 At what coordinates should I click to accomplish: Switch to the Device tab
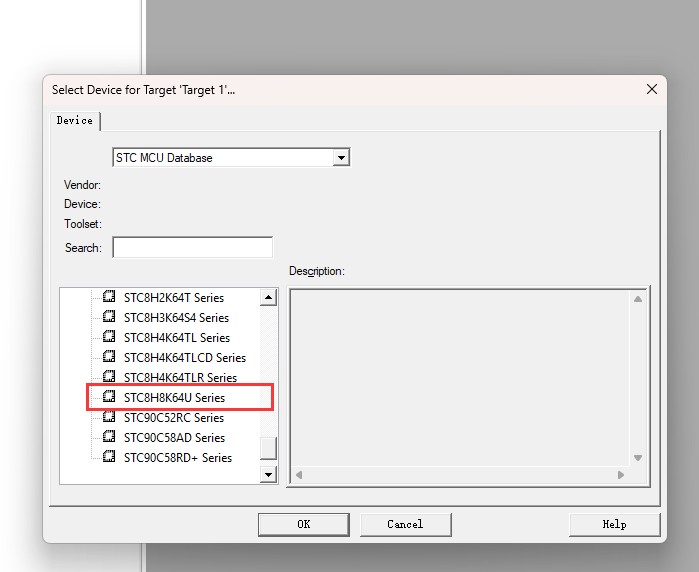click(75, 120)
